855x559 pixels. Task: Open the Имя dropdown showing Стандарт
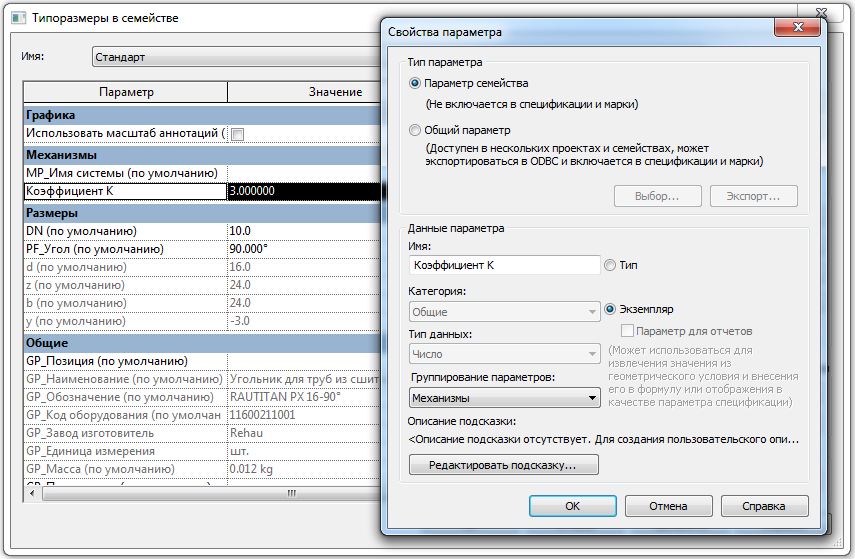click(x=237, y=57)
